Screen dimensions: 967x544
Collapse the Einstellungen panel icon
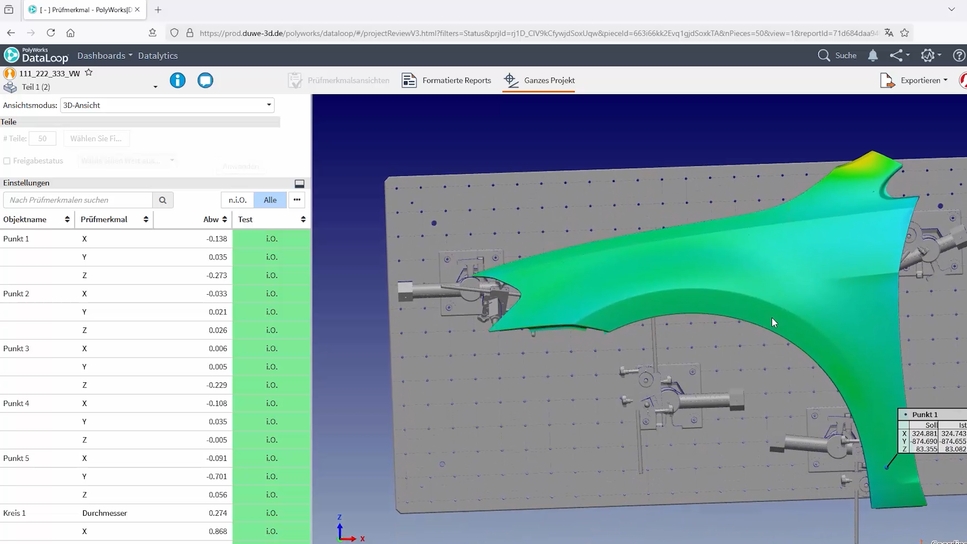tap(299, 183)
